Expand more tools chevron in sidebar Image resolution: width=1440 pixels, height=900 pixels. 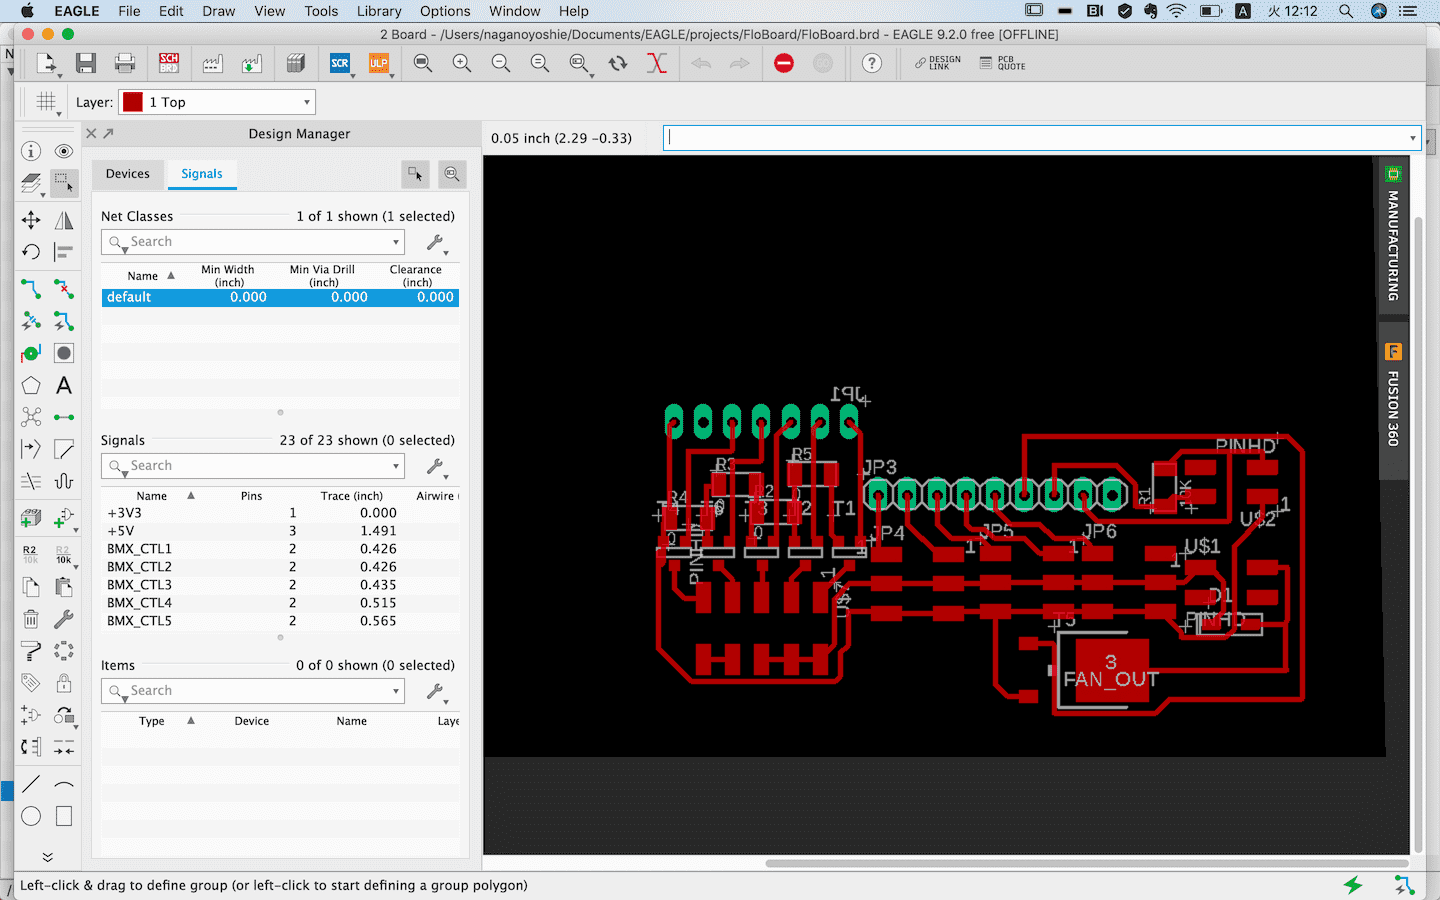pos(47,857)
